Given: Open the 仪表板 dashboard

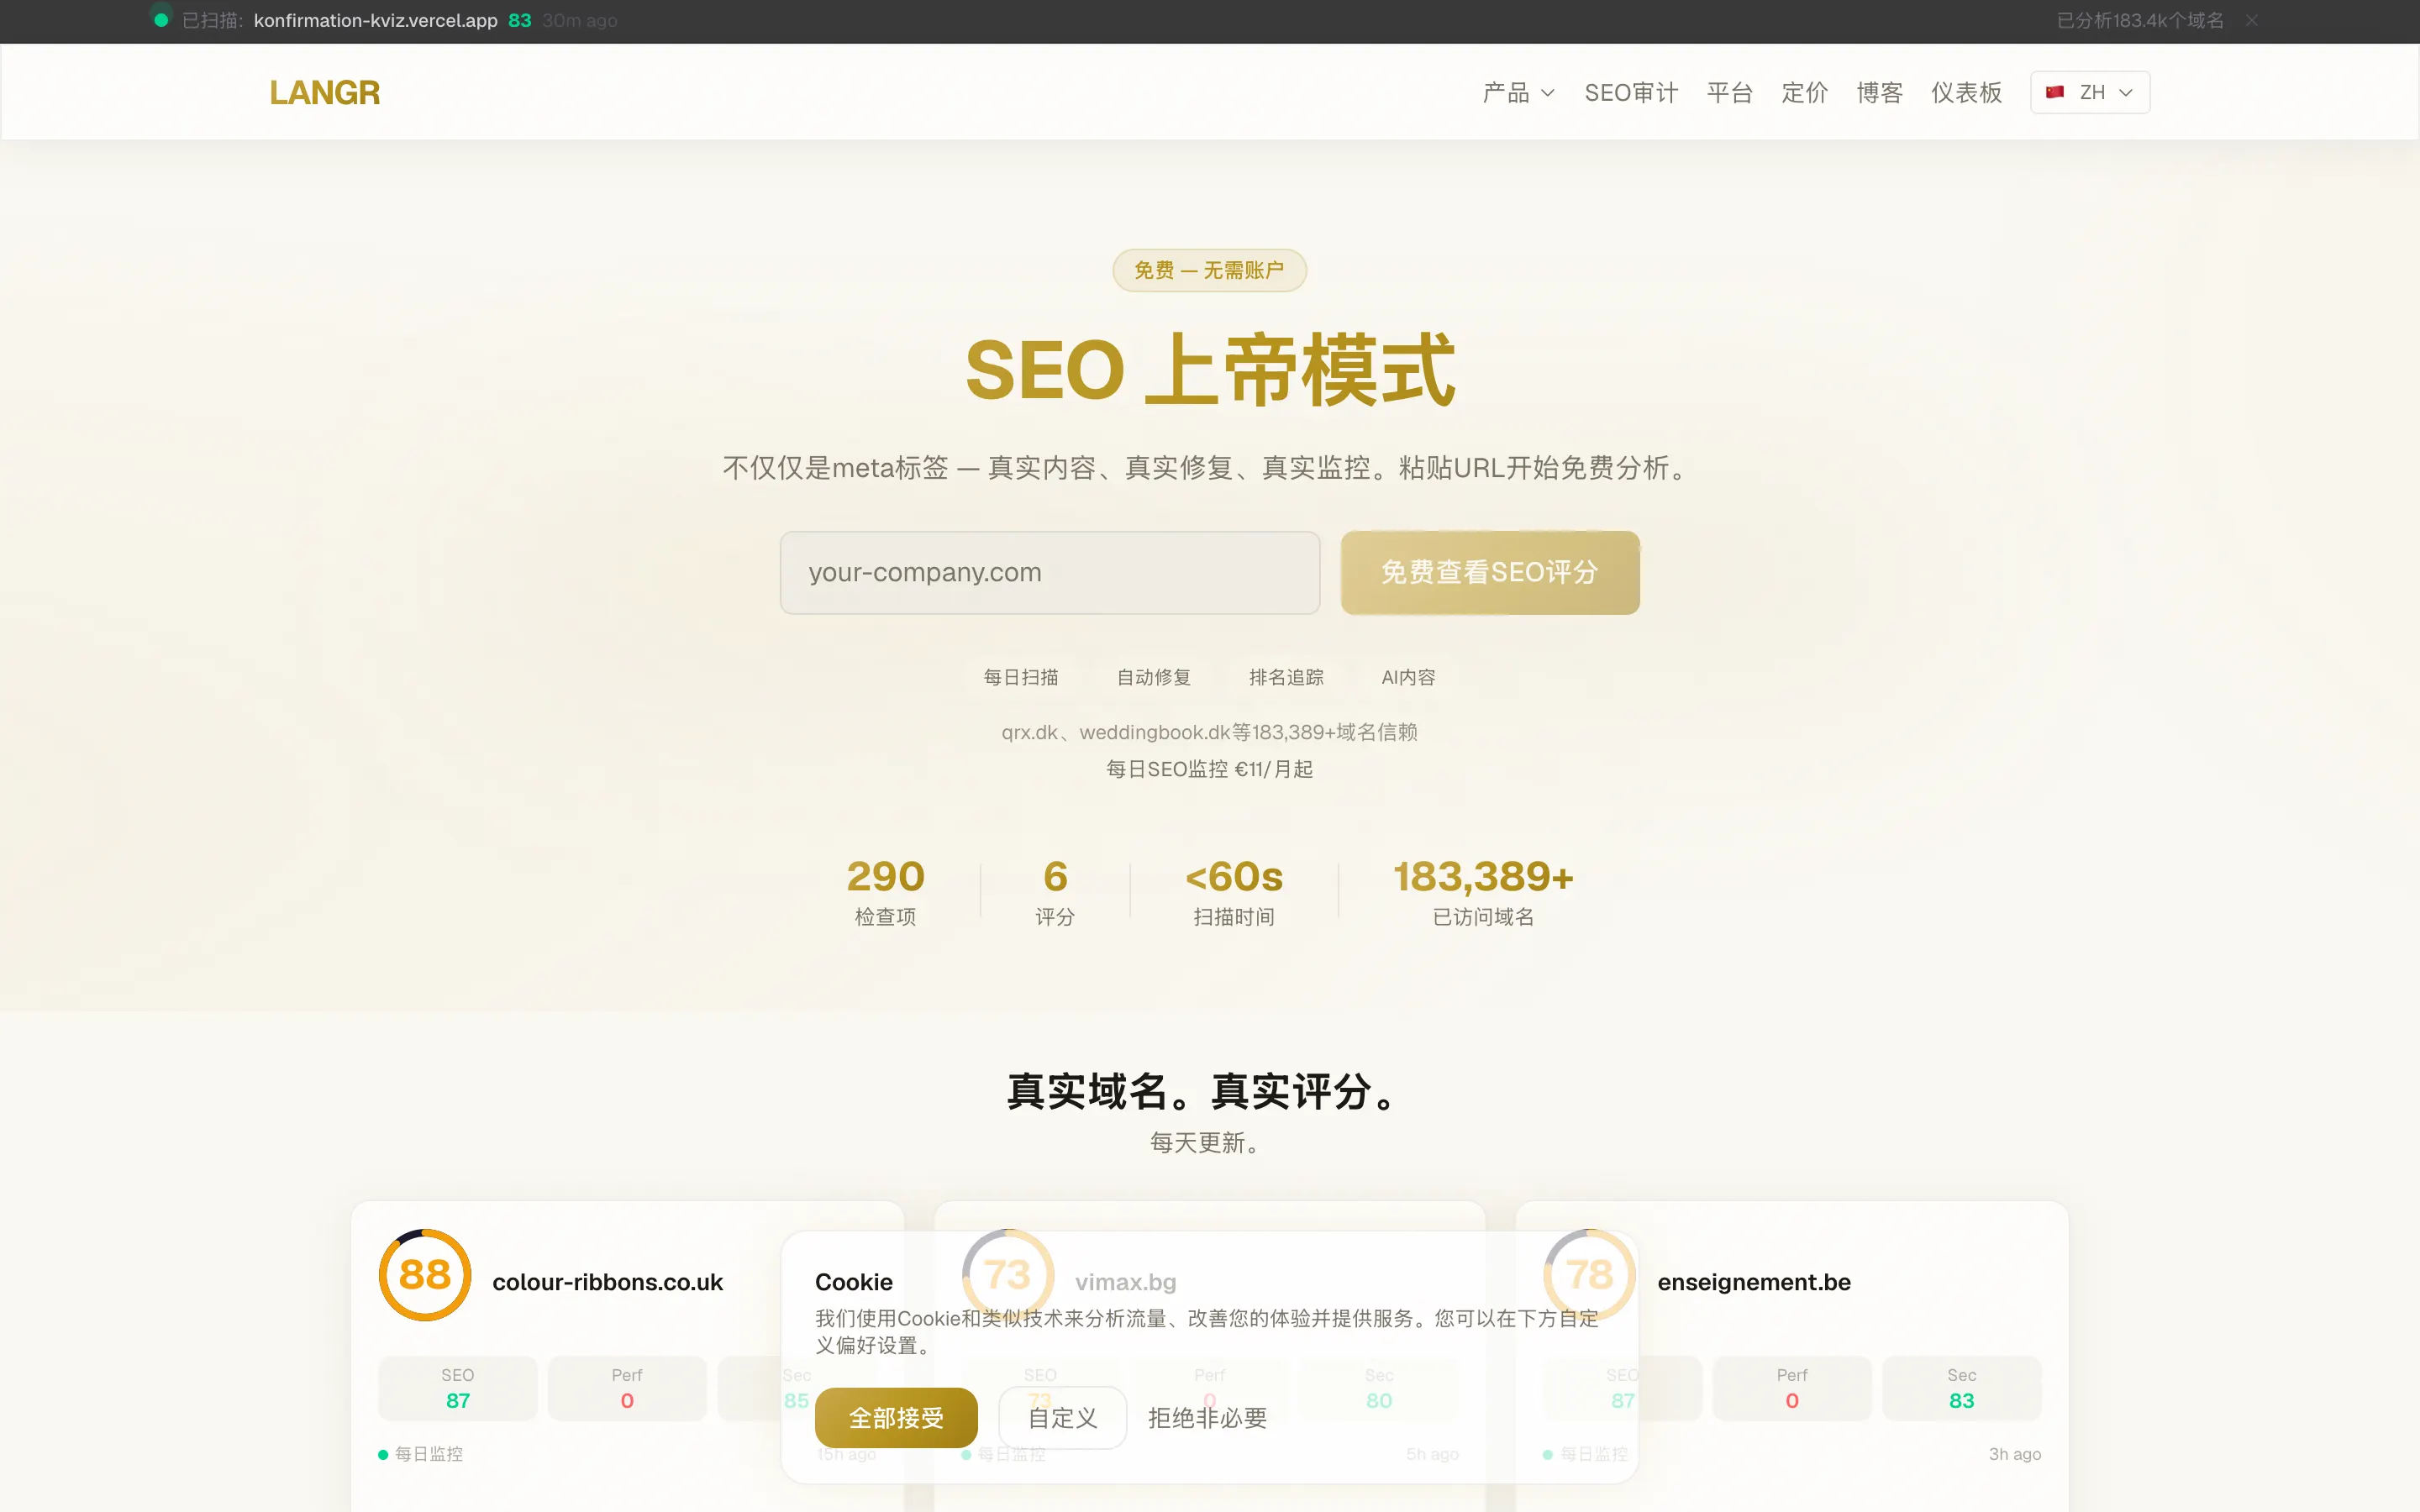Looking at the screenshot, I should tap(1966, 92).
